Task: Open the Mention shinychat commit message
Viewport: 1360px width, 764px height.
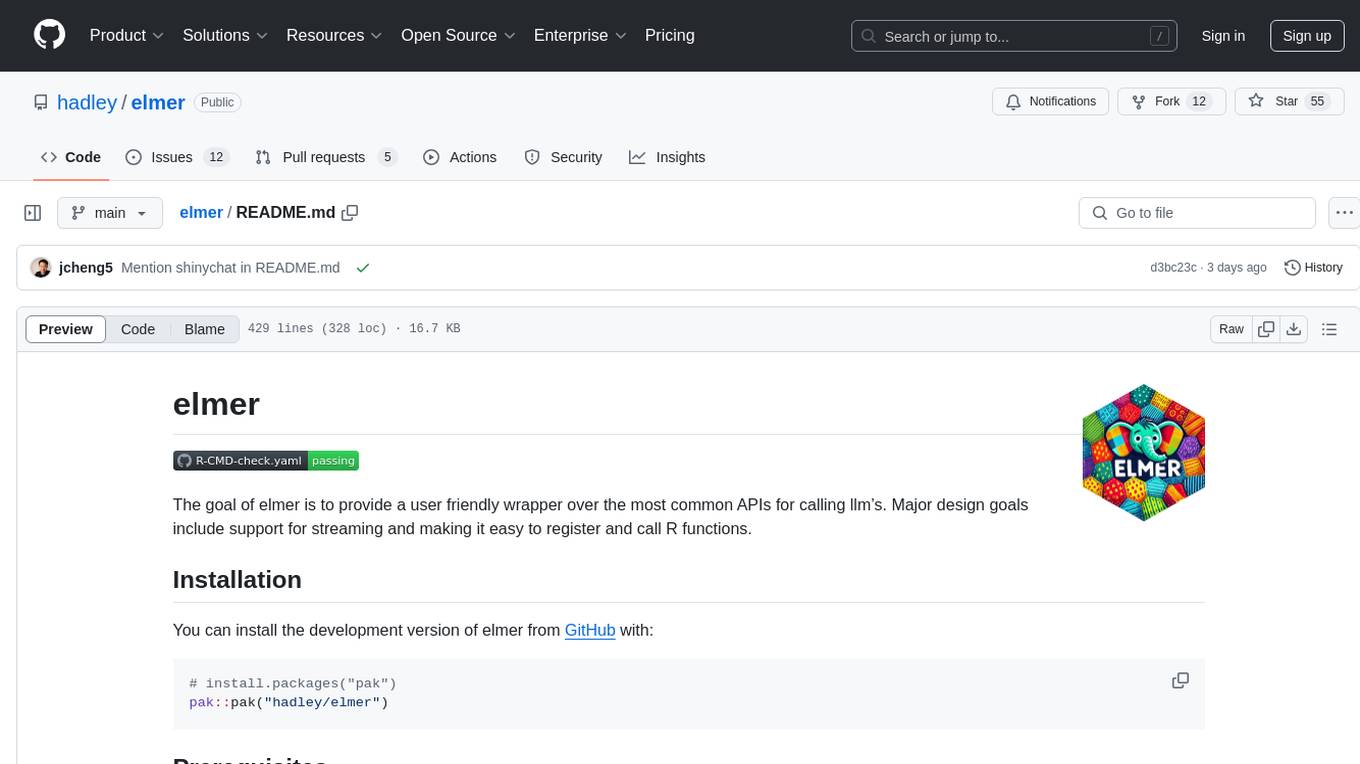Action: coord(230,268)
